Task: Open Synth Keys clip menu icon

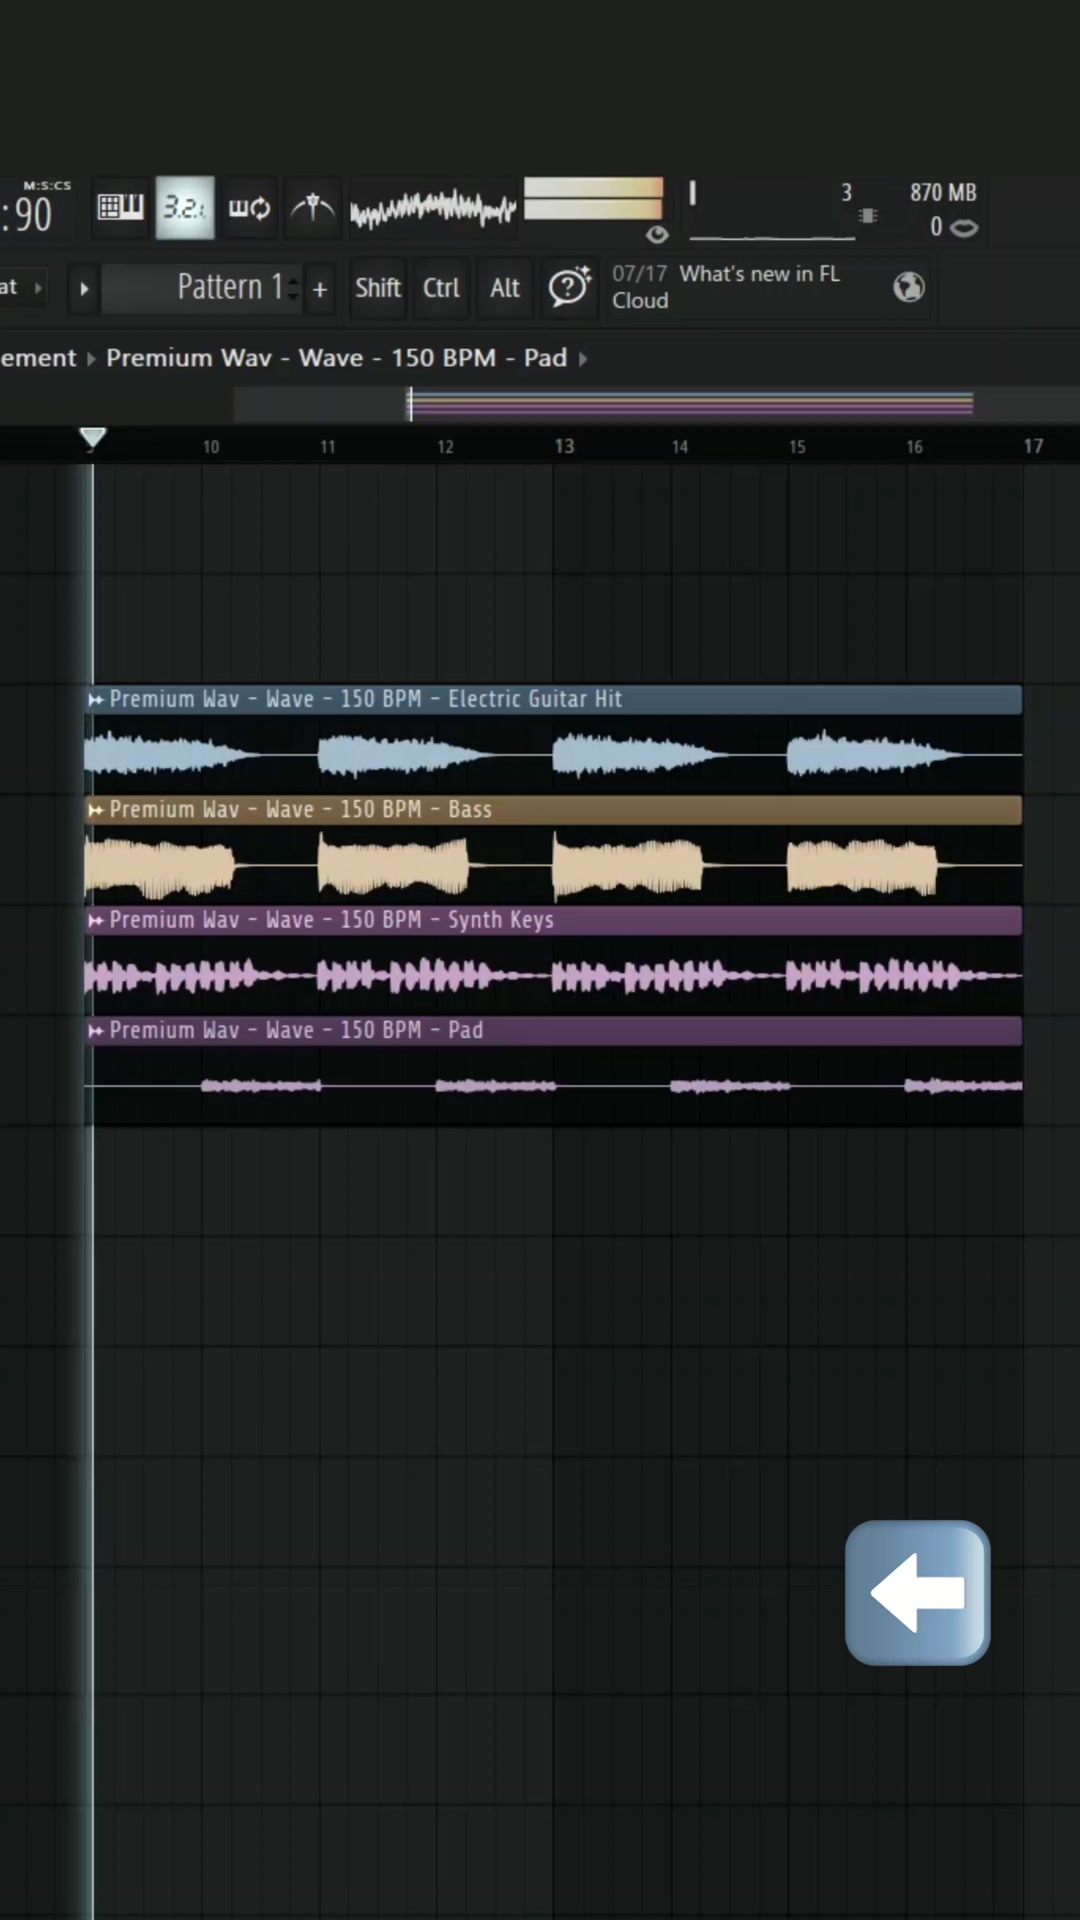Action: pos(96,920)
